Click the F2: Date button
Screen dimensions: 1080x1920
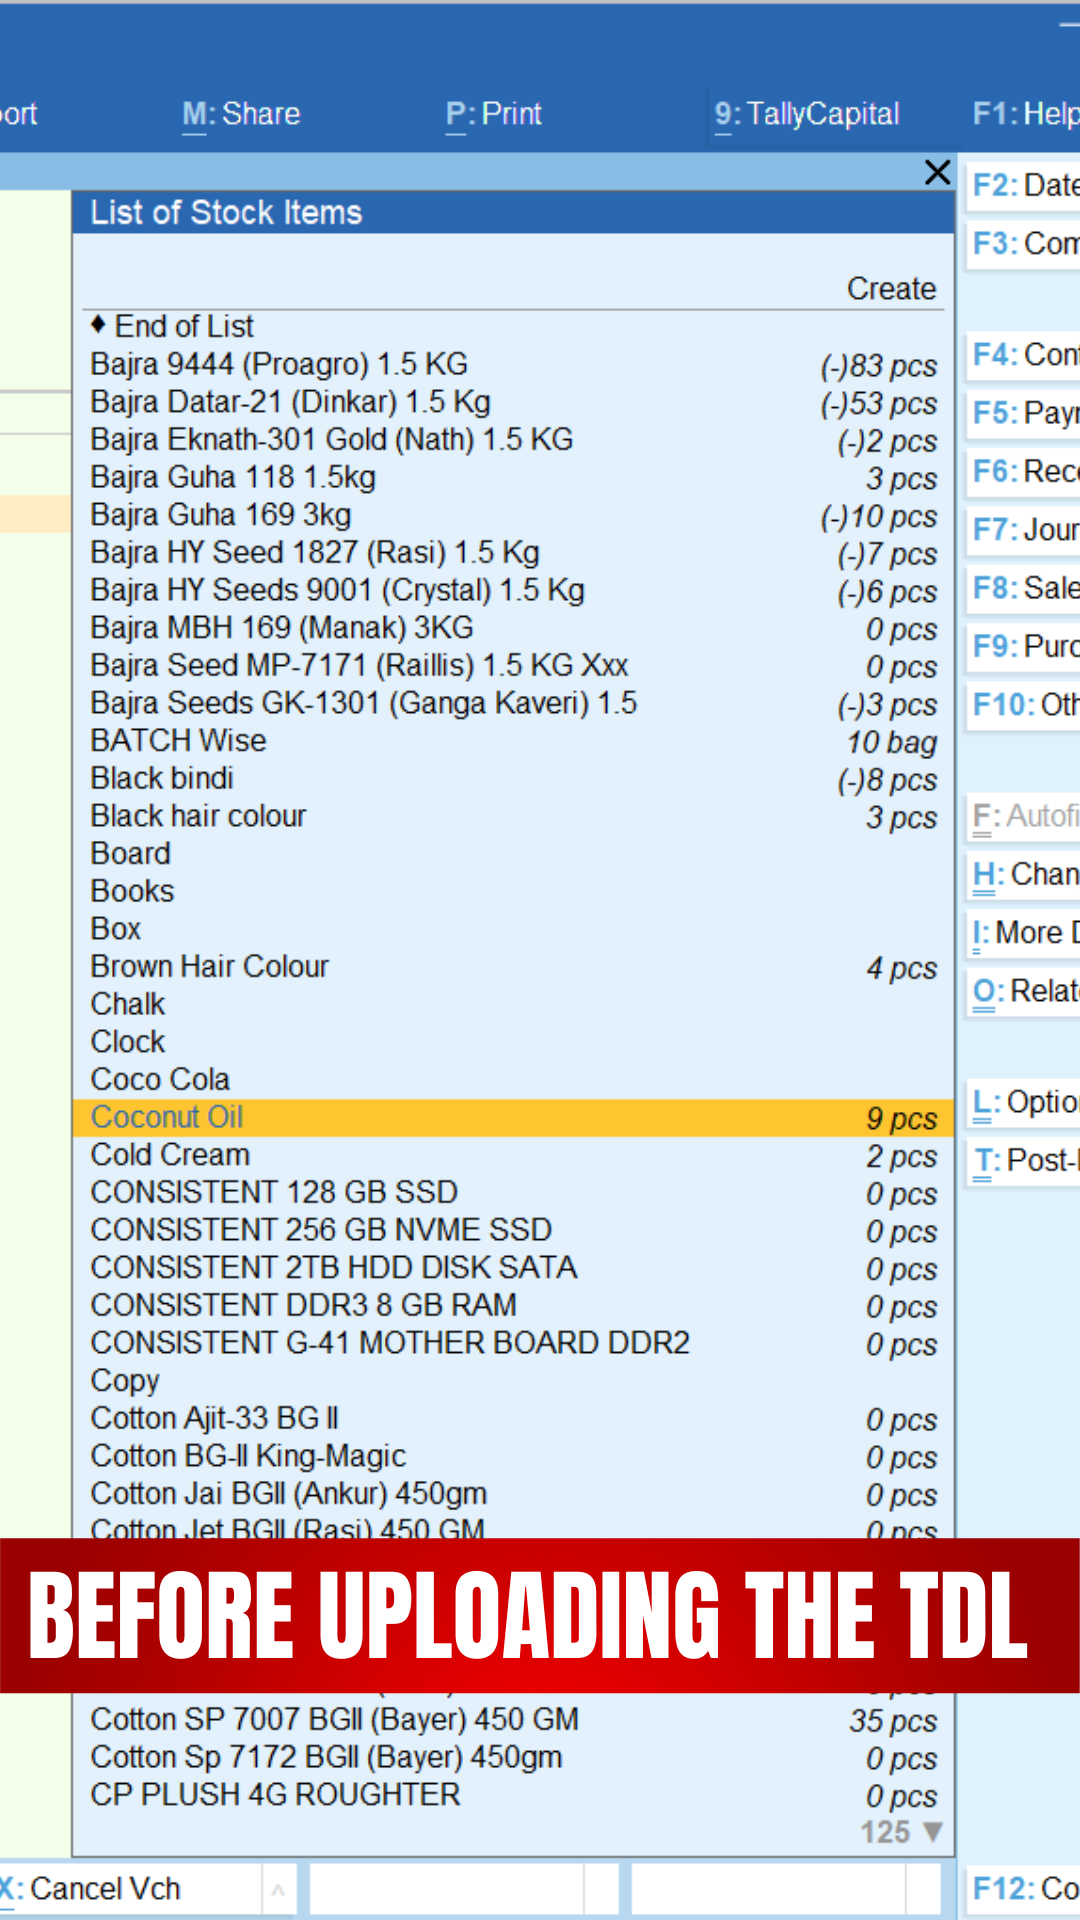pyautogui.click(x=1024, y=185)
